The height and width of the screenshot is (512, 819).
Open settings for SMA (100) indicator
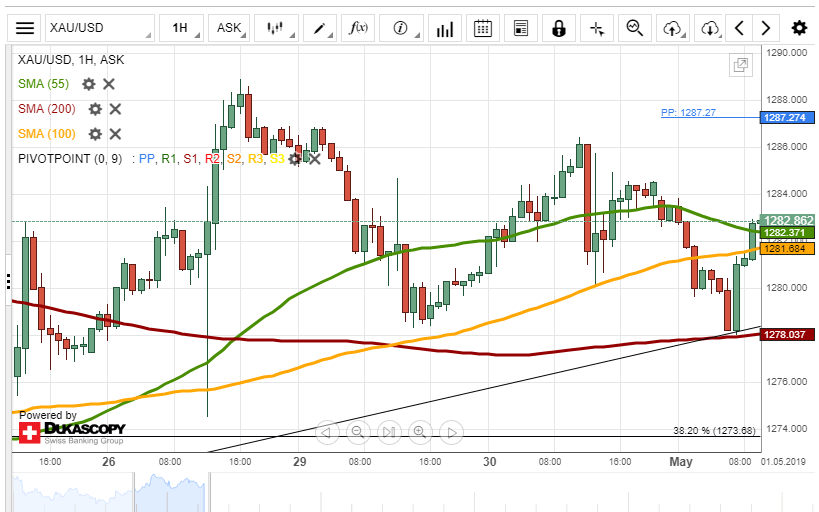tap(95, 134)
